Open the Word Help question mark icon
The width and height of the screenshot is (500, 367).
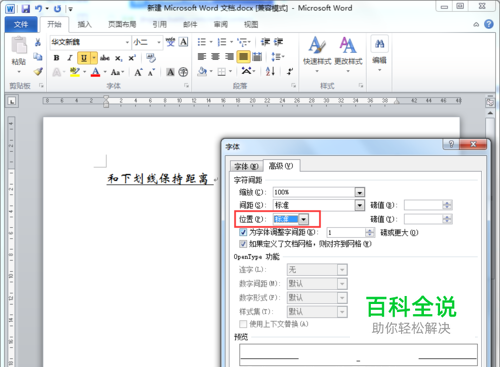pos(489,24)
